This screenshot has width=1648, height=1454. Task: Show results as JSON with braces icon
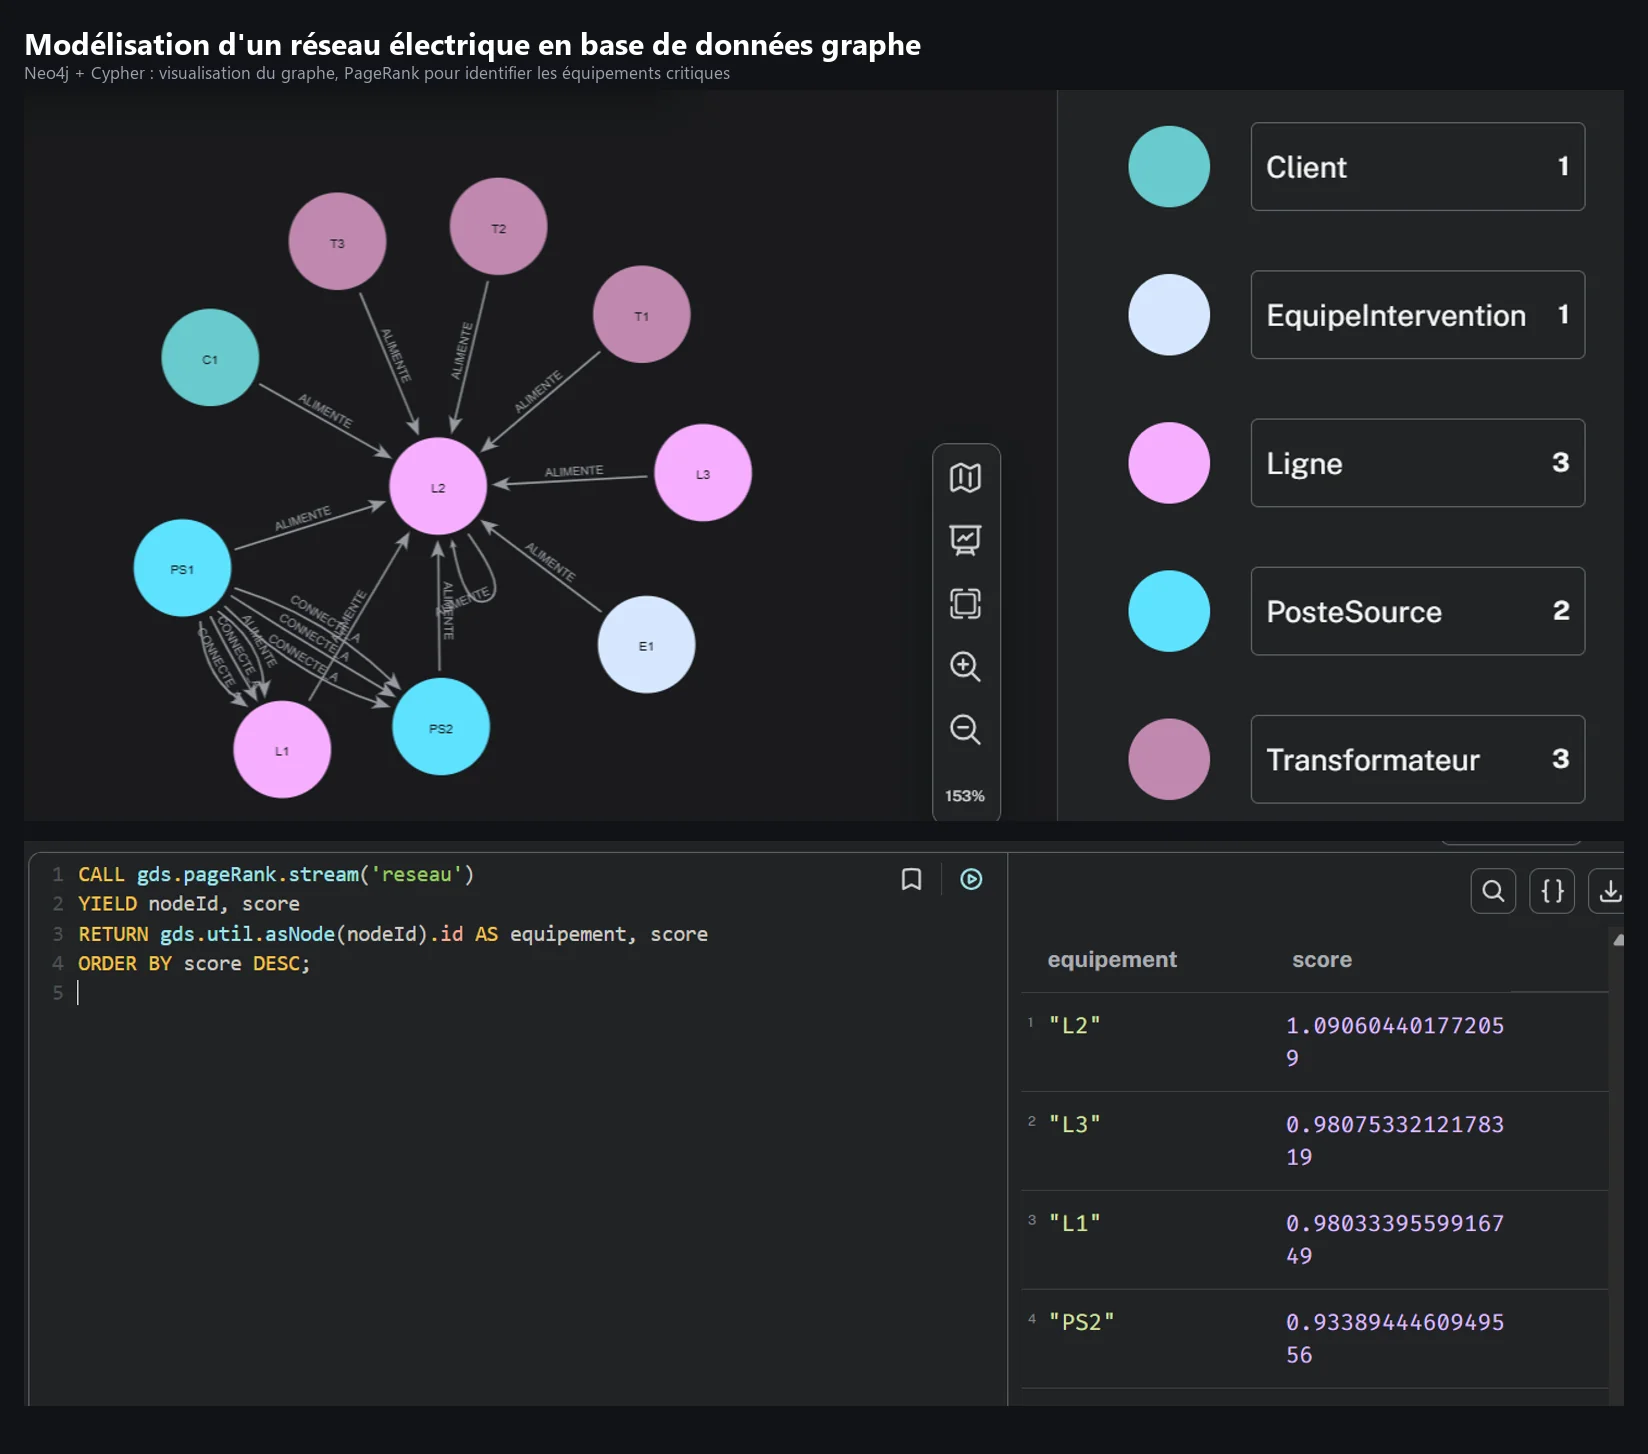1552,891
